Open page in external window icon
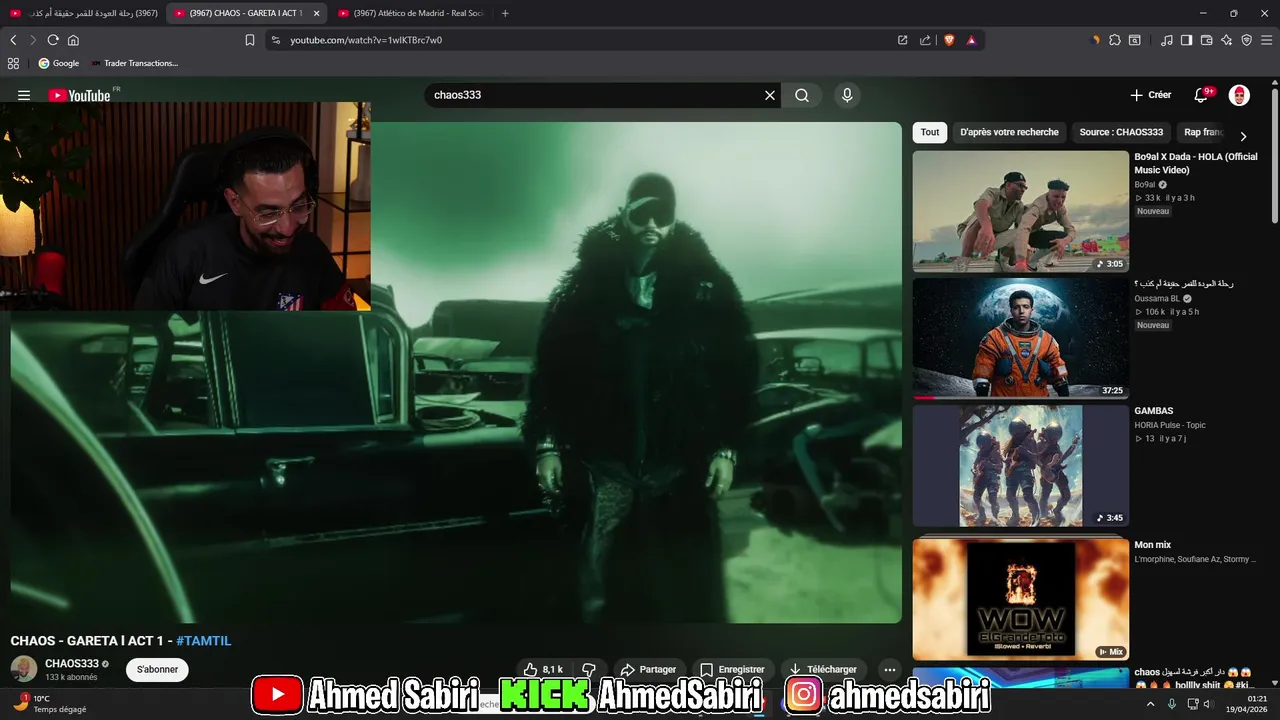 [902, 40]
